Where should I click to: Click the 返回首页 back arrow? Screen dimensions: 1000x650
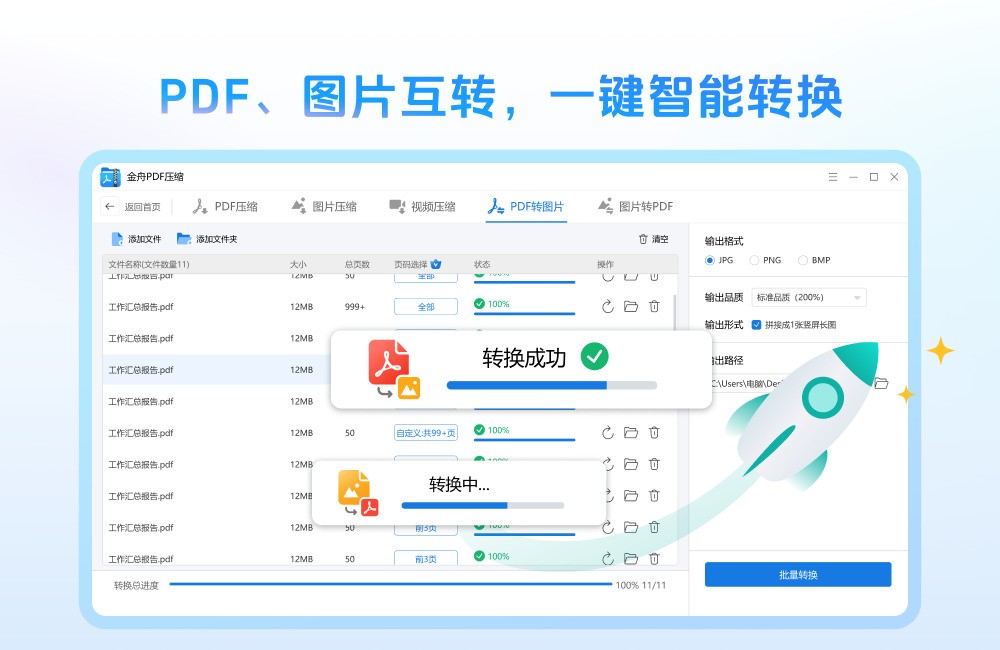pyautogui.click(x=109, y=207)
